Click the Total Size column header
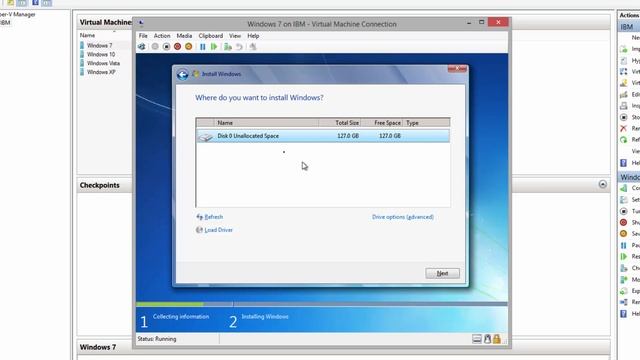This screenshot has width=640, height=360. click(340, 122)
